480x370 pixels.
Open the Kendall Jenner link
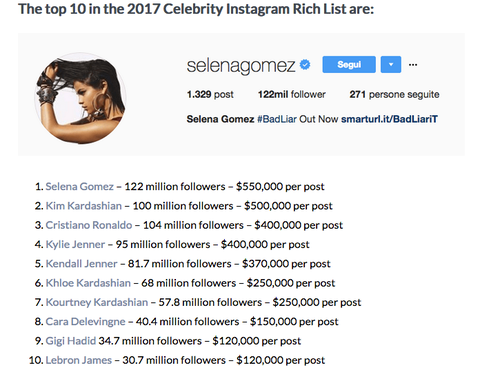[x=82, y=264]
